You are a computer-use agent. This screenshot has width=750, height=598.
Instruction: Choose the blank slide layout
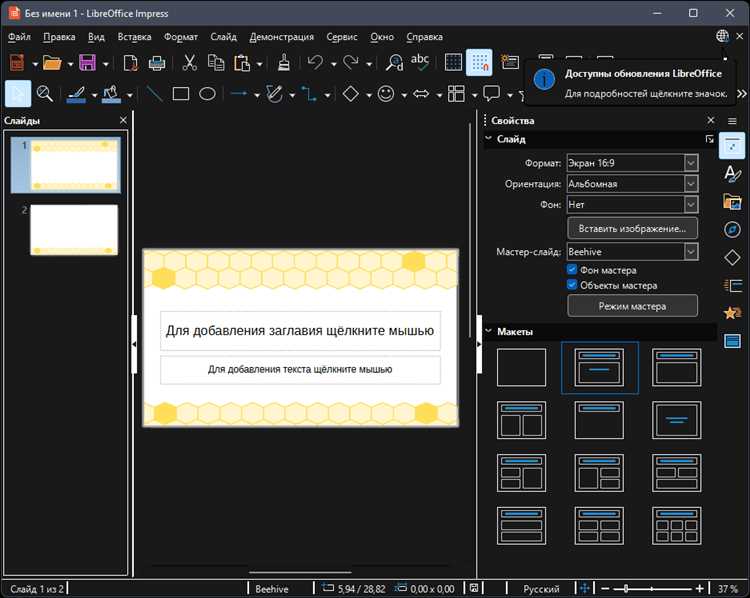pyautogui.click(x=521, y=367)
